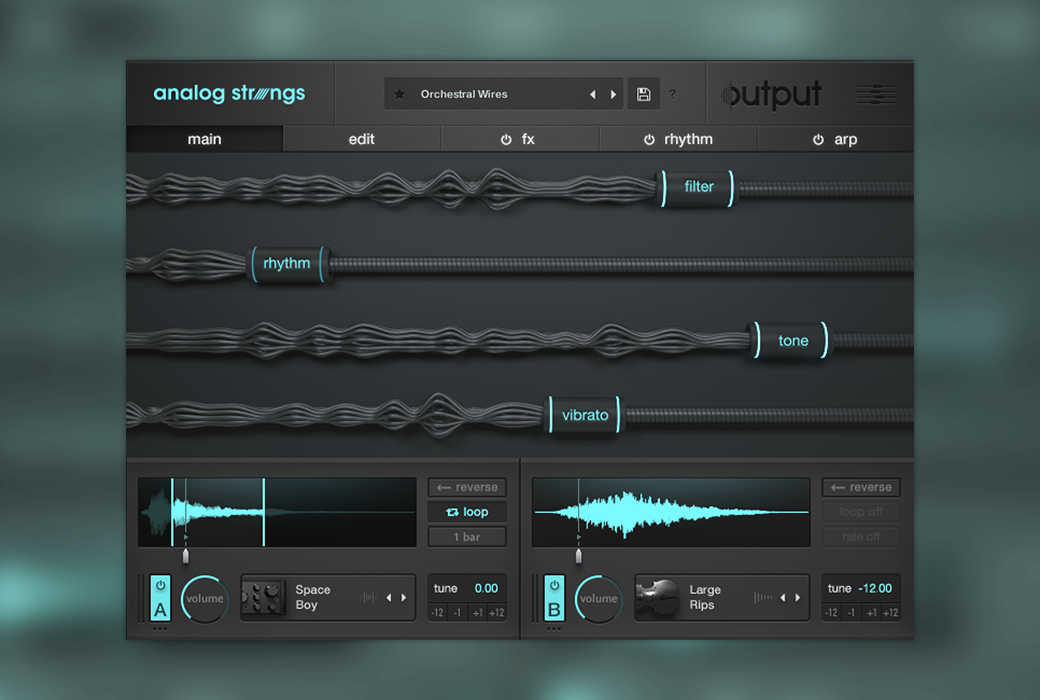Click the layer A volume knob
The image size is (1040, 700).
[204, 598]
